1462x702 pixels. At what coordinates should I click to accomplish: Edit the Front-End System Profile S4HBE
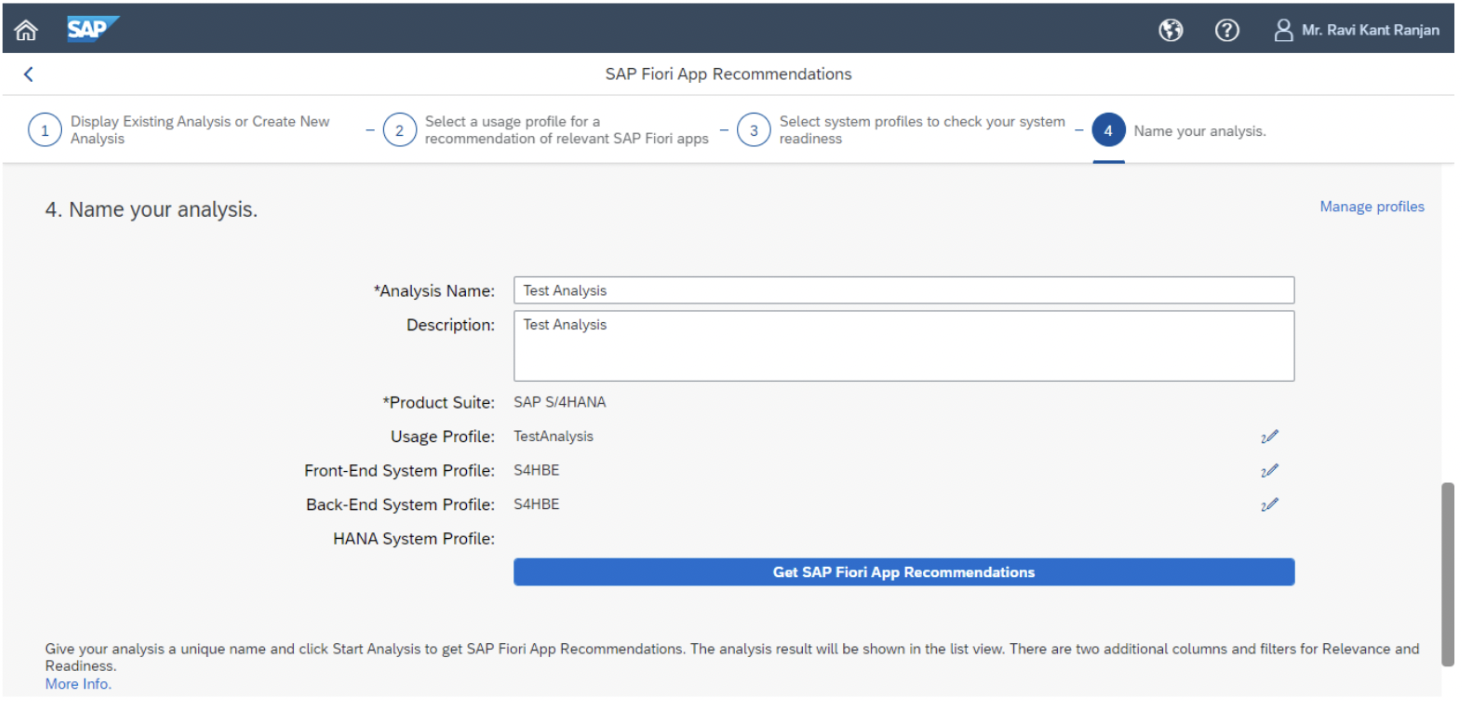pyautogui.click(x=1270, y=470)
